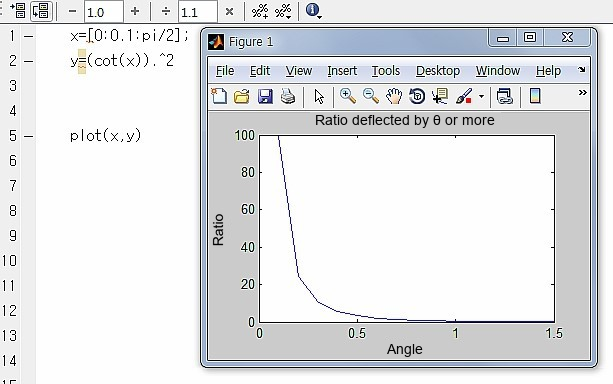Click code line plot(x,y)
This screenshot has height=384, width=613.
click(x=106, y=136)
